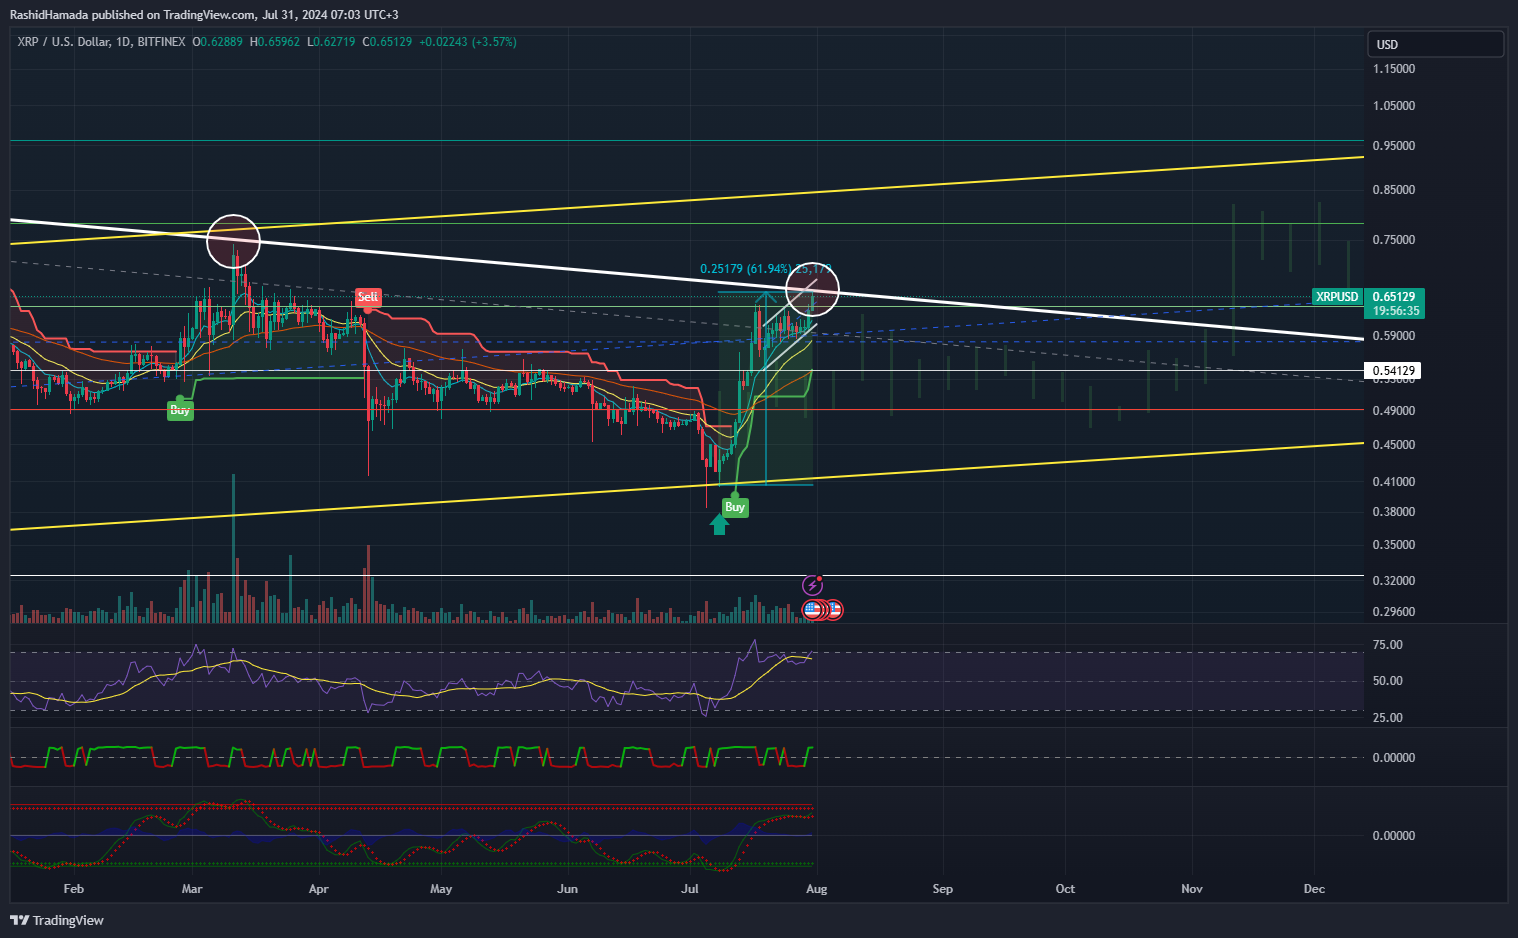The height and width of the screenshot is (938, 1518).
Task: Select the green up arrow below July Buy
Action: (719, 525)
